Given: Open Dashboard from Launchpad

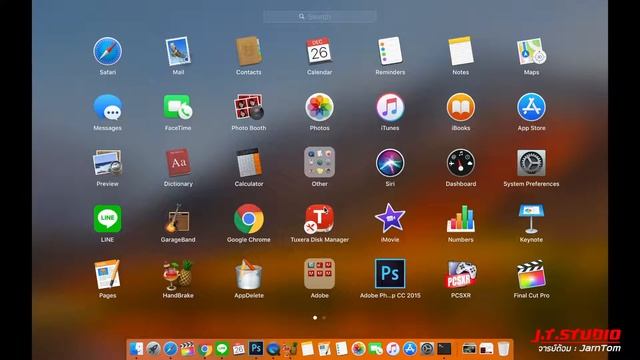Looking at the screenshot, I should pos(460,163).
